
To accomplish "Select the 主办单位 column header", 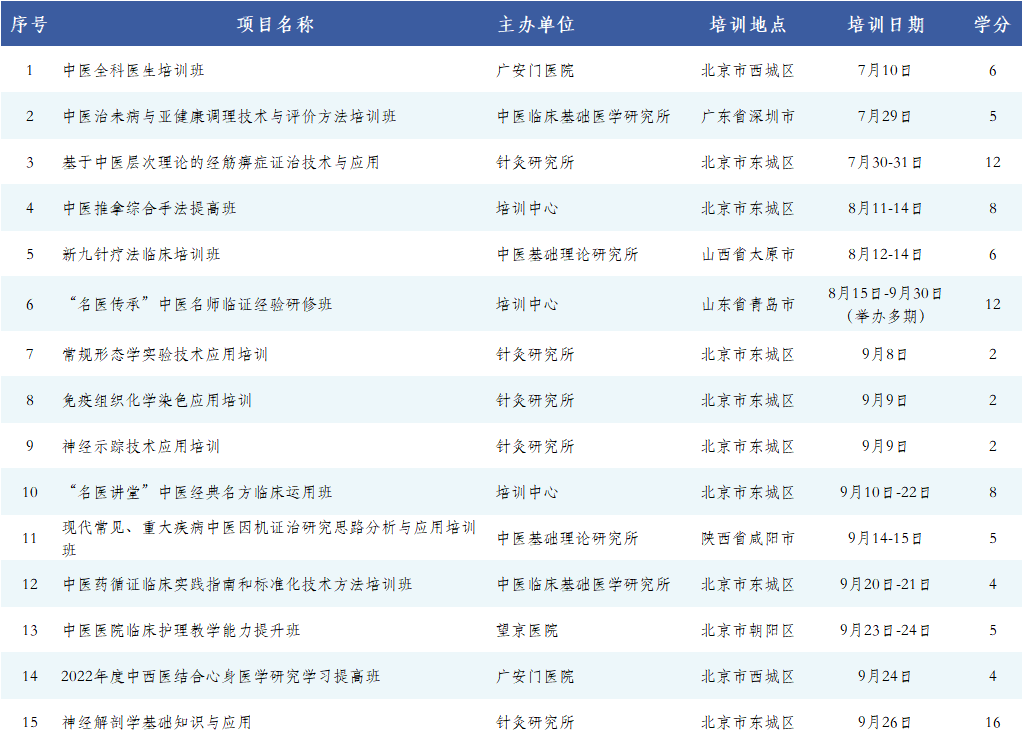I will tap(536, 25).
